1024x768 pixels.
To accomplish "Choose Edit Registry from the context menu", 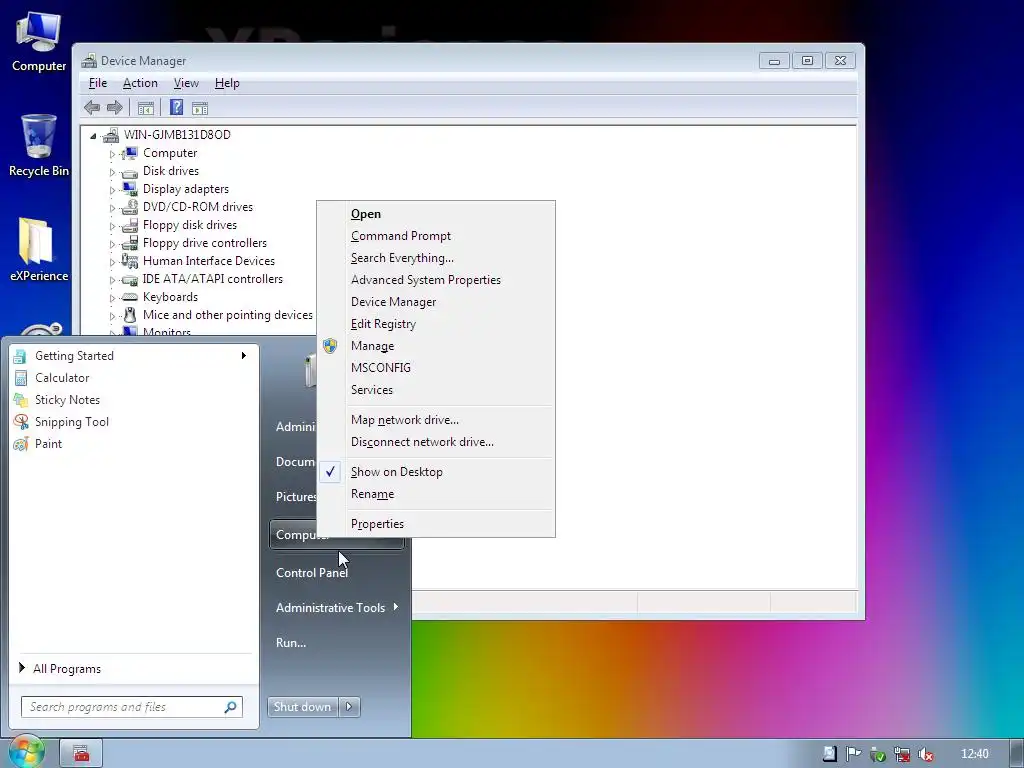I will (x=383, y=325).
